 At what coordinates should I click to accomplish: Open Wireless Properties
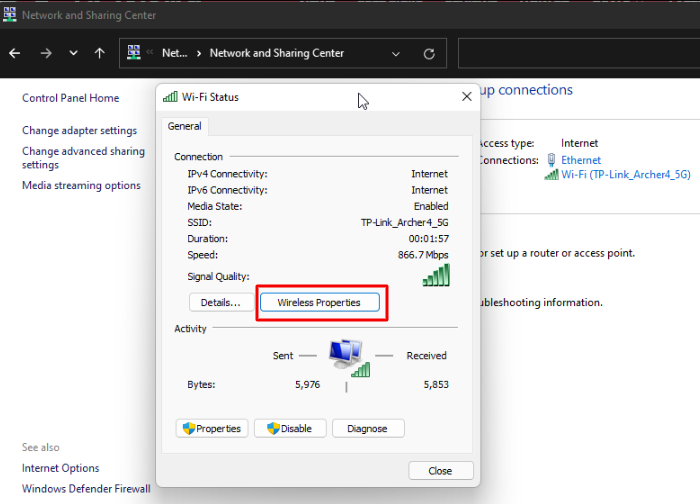tap(319, 302)
